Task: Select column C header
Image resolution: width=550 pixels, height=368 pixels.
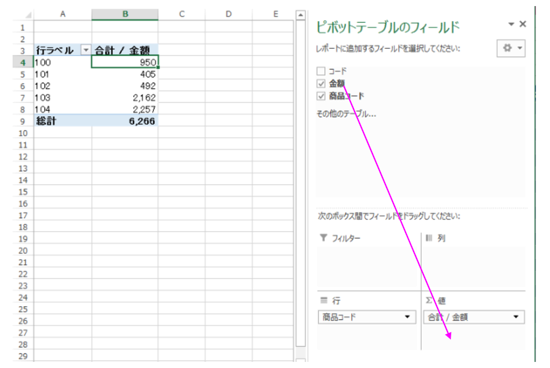Action: 181,14
